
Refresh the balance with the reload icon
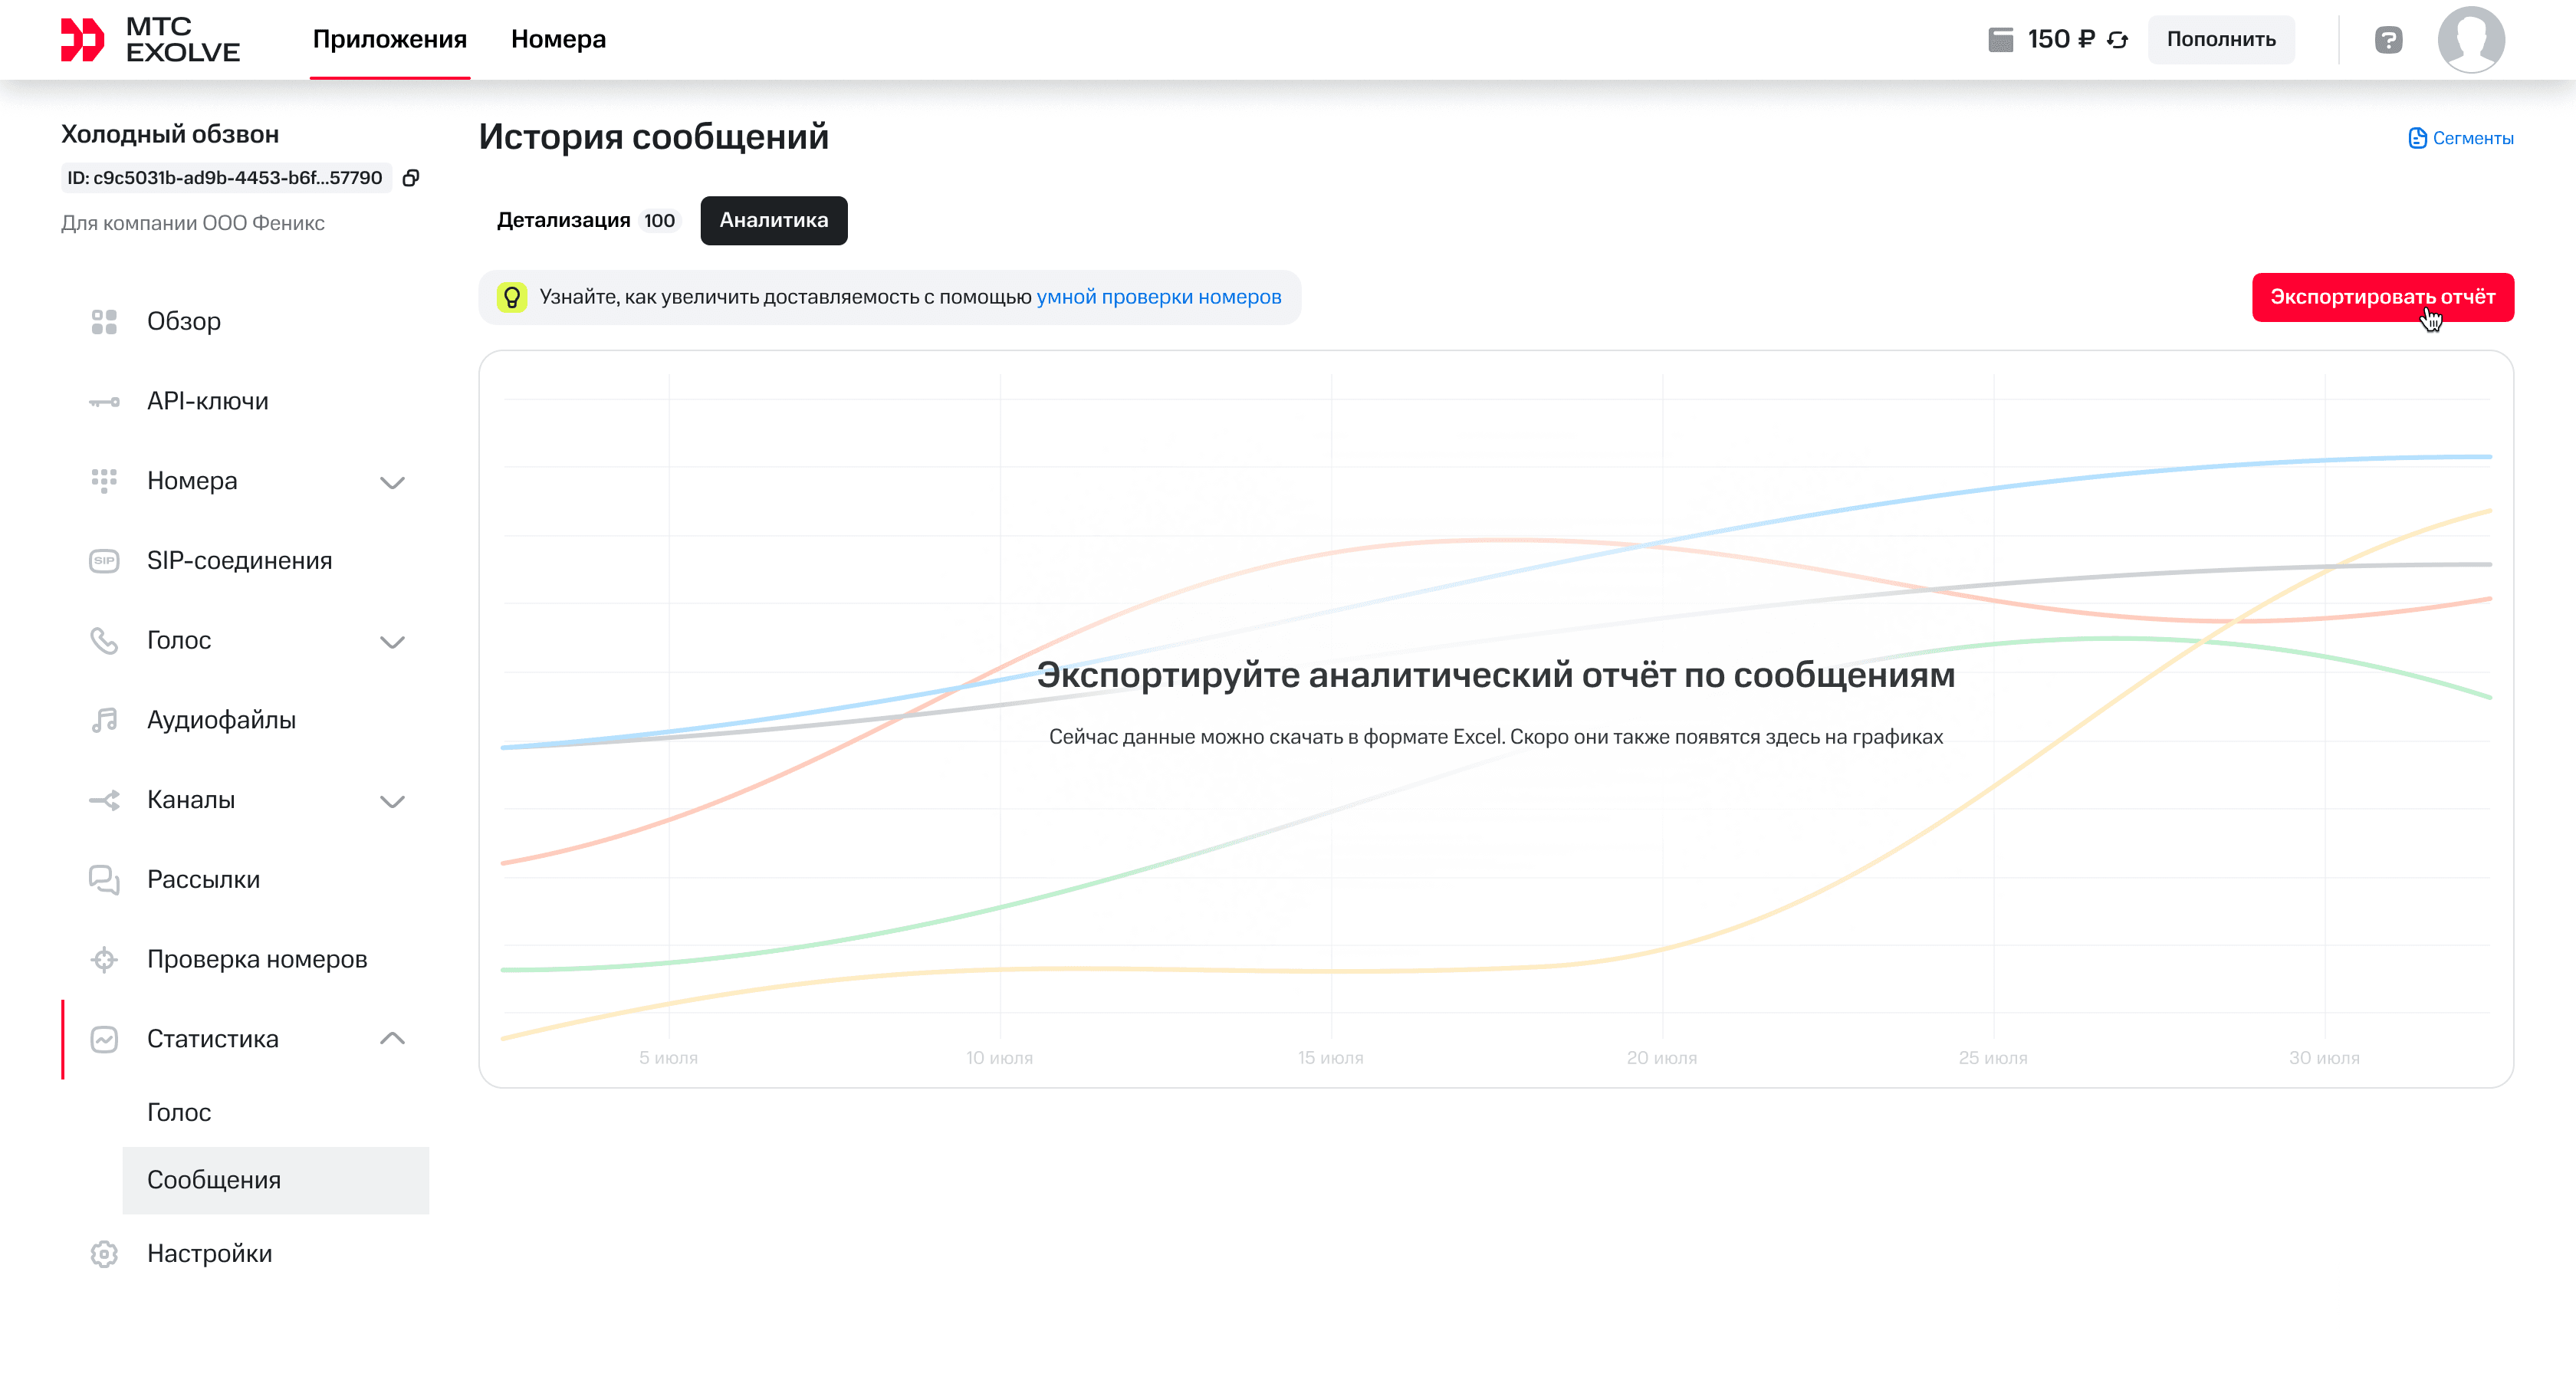(x=2118, y=40)
